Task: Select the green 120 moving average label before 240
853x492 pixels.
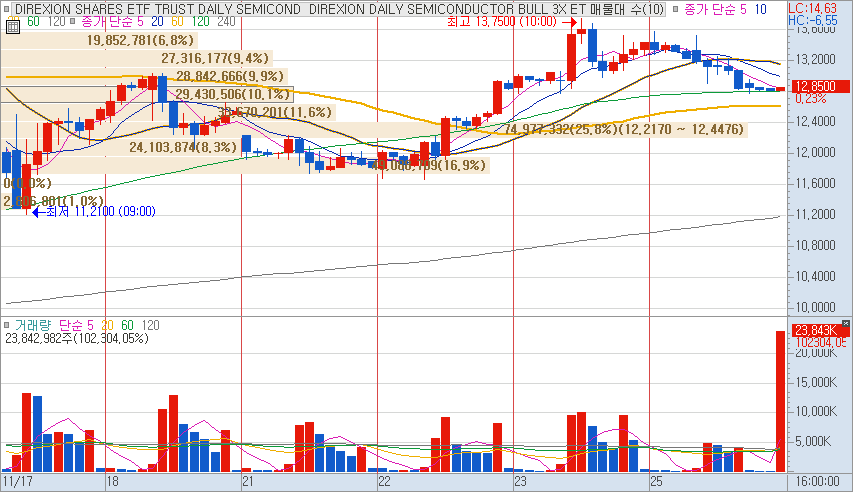Action: (201, 21)
